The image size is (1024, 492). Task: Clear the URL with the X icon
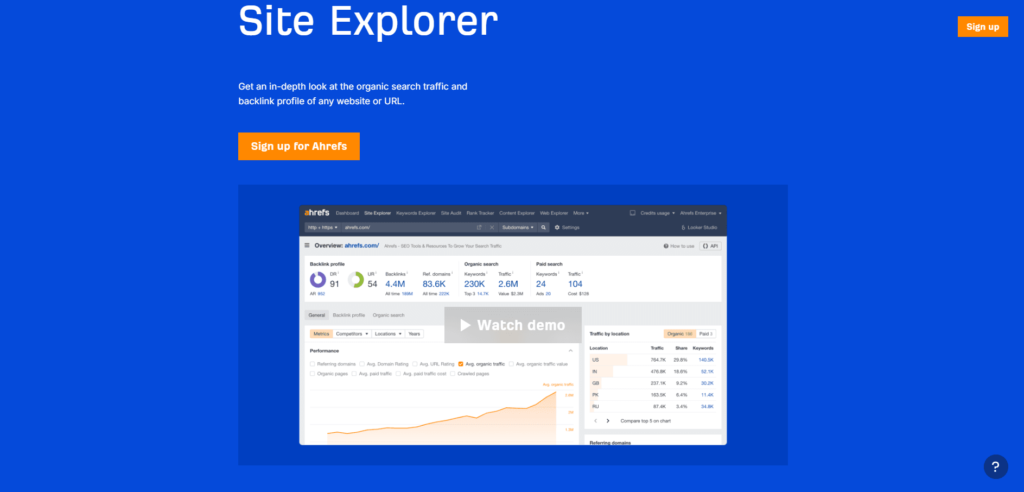[x=492, y=227]
